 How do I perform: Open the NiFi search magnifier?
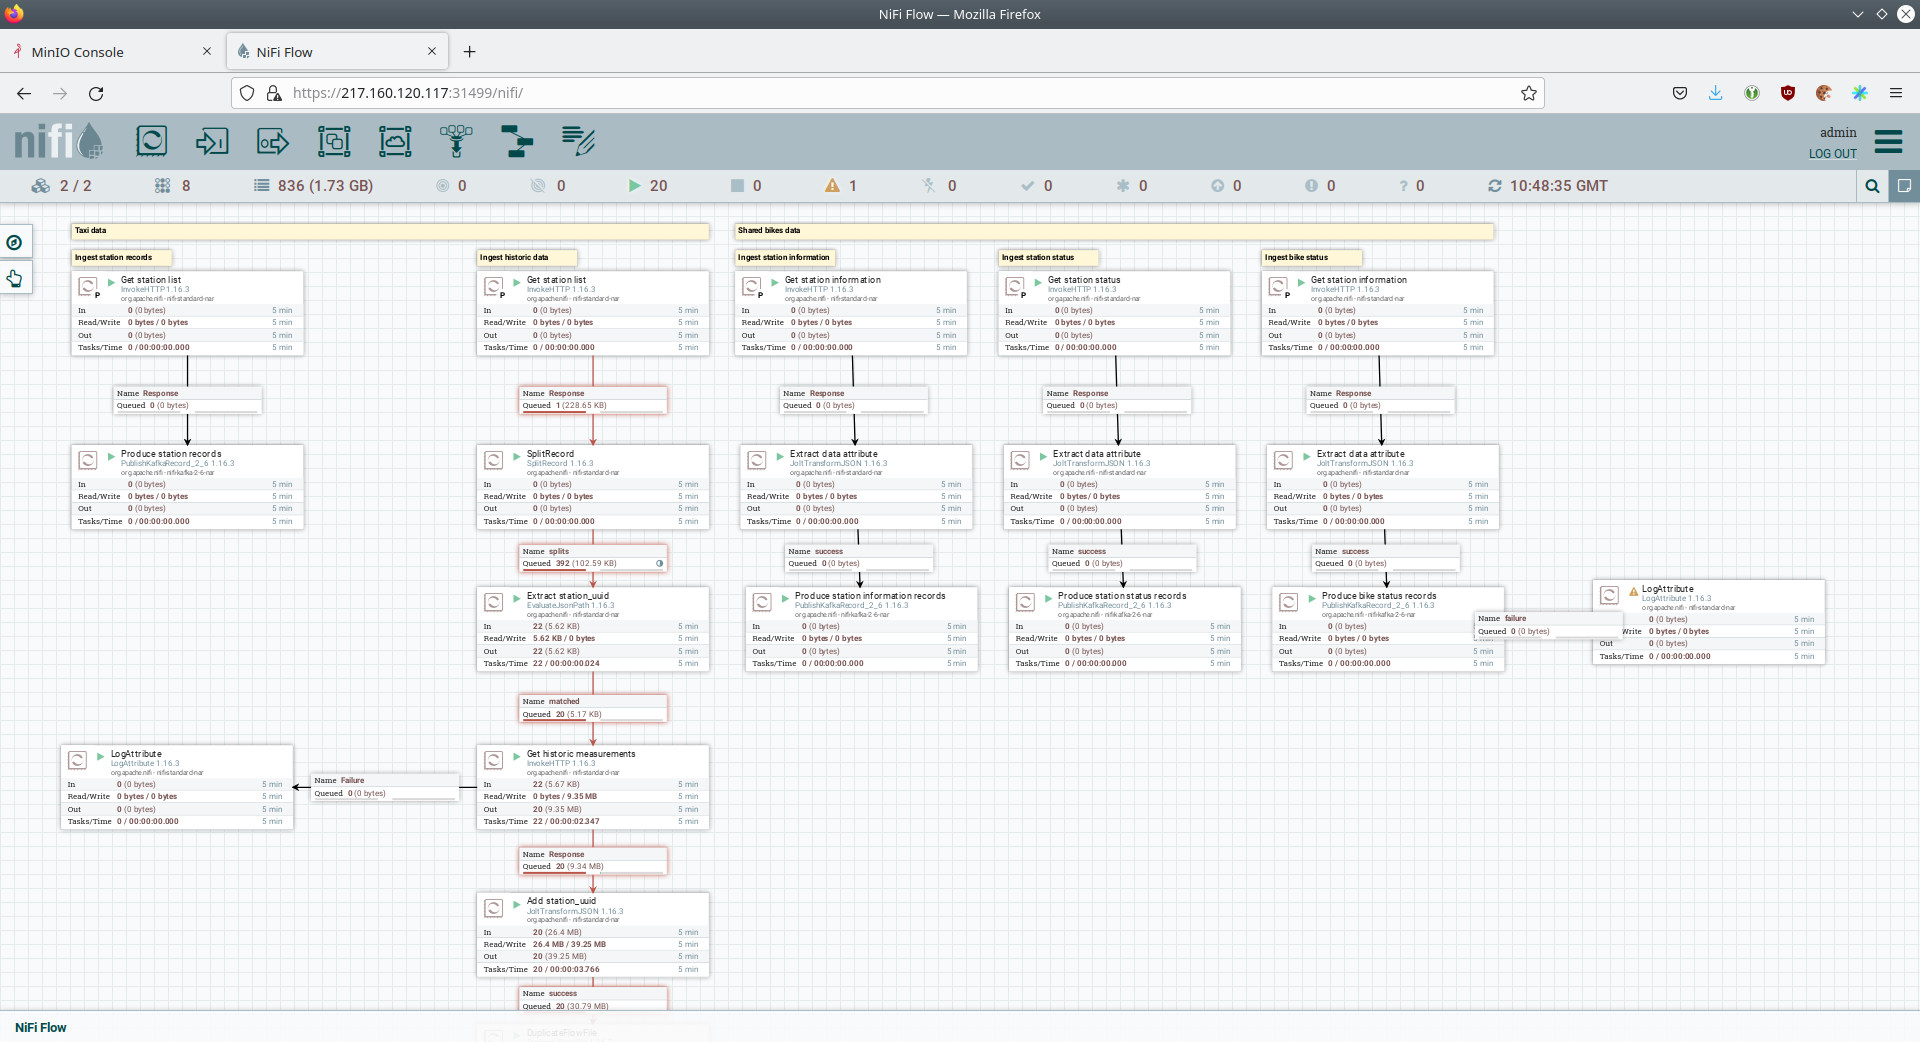(1872, 186)
